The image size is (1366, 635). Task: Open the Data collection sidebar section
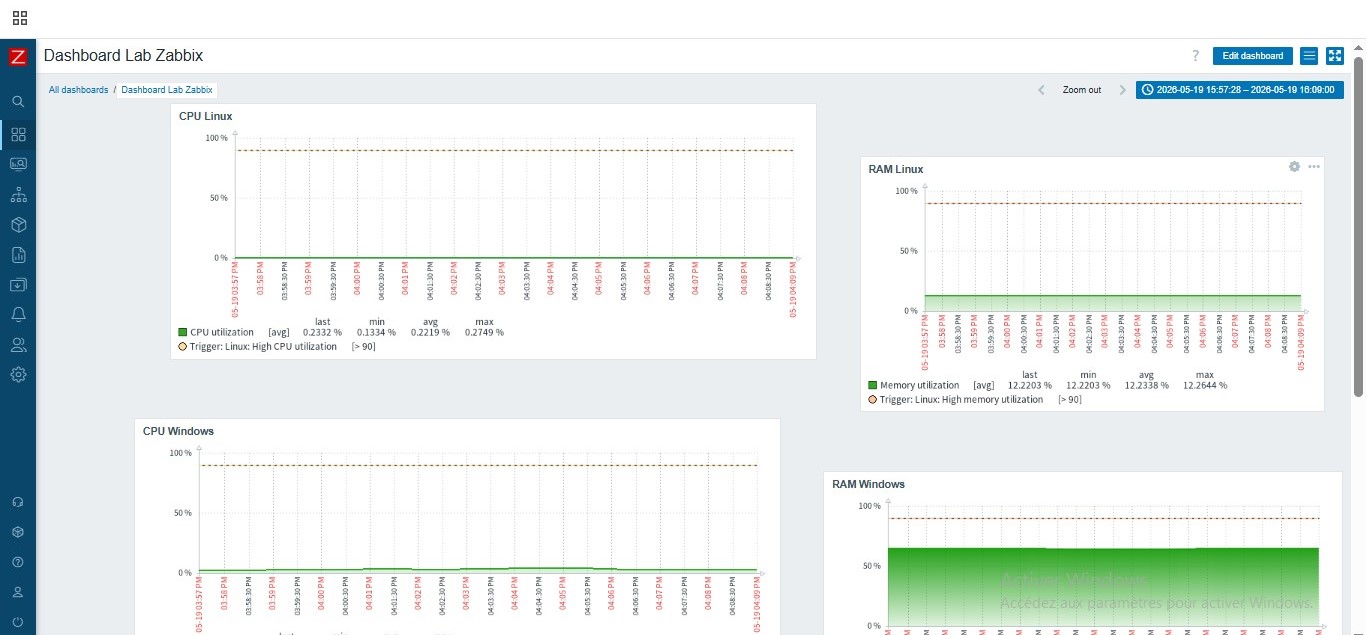(x=18, y=285)
